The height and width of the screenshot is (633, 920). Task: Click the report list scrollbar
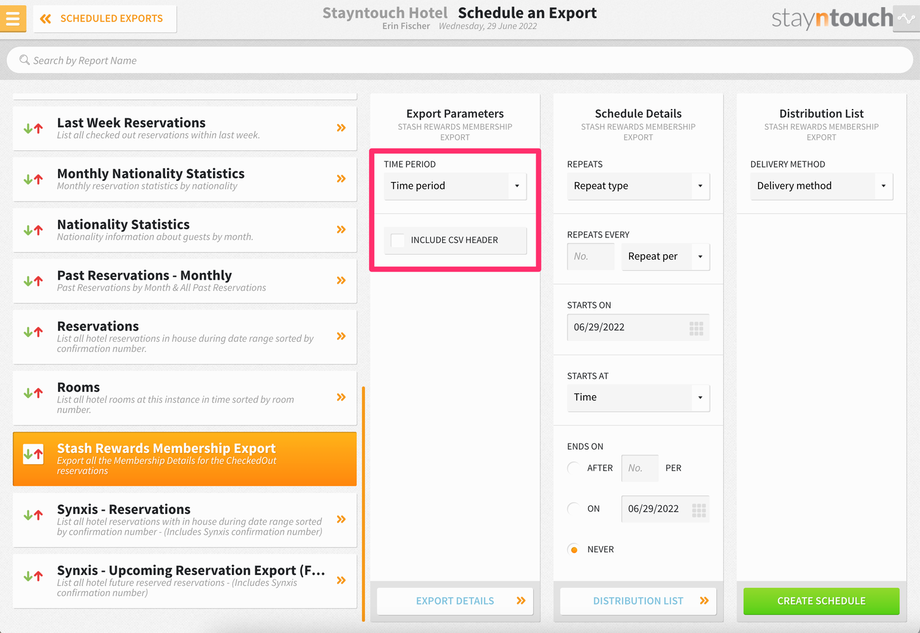tap(364, 503)
